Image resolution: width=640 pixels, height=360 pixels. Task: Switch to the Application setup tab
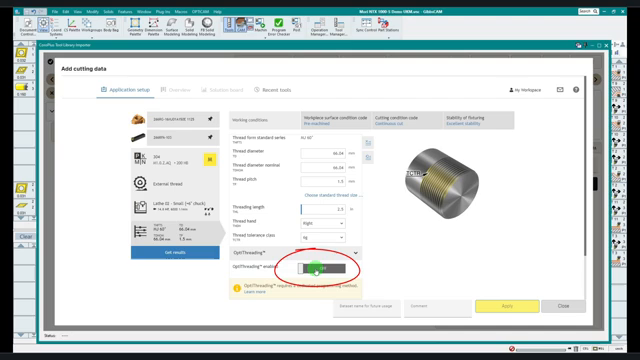coord(125,90)
